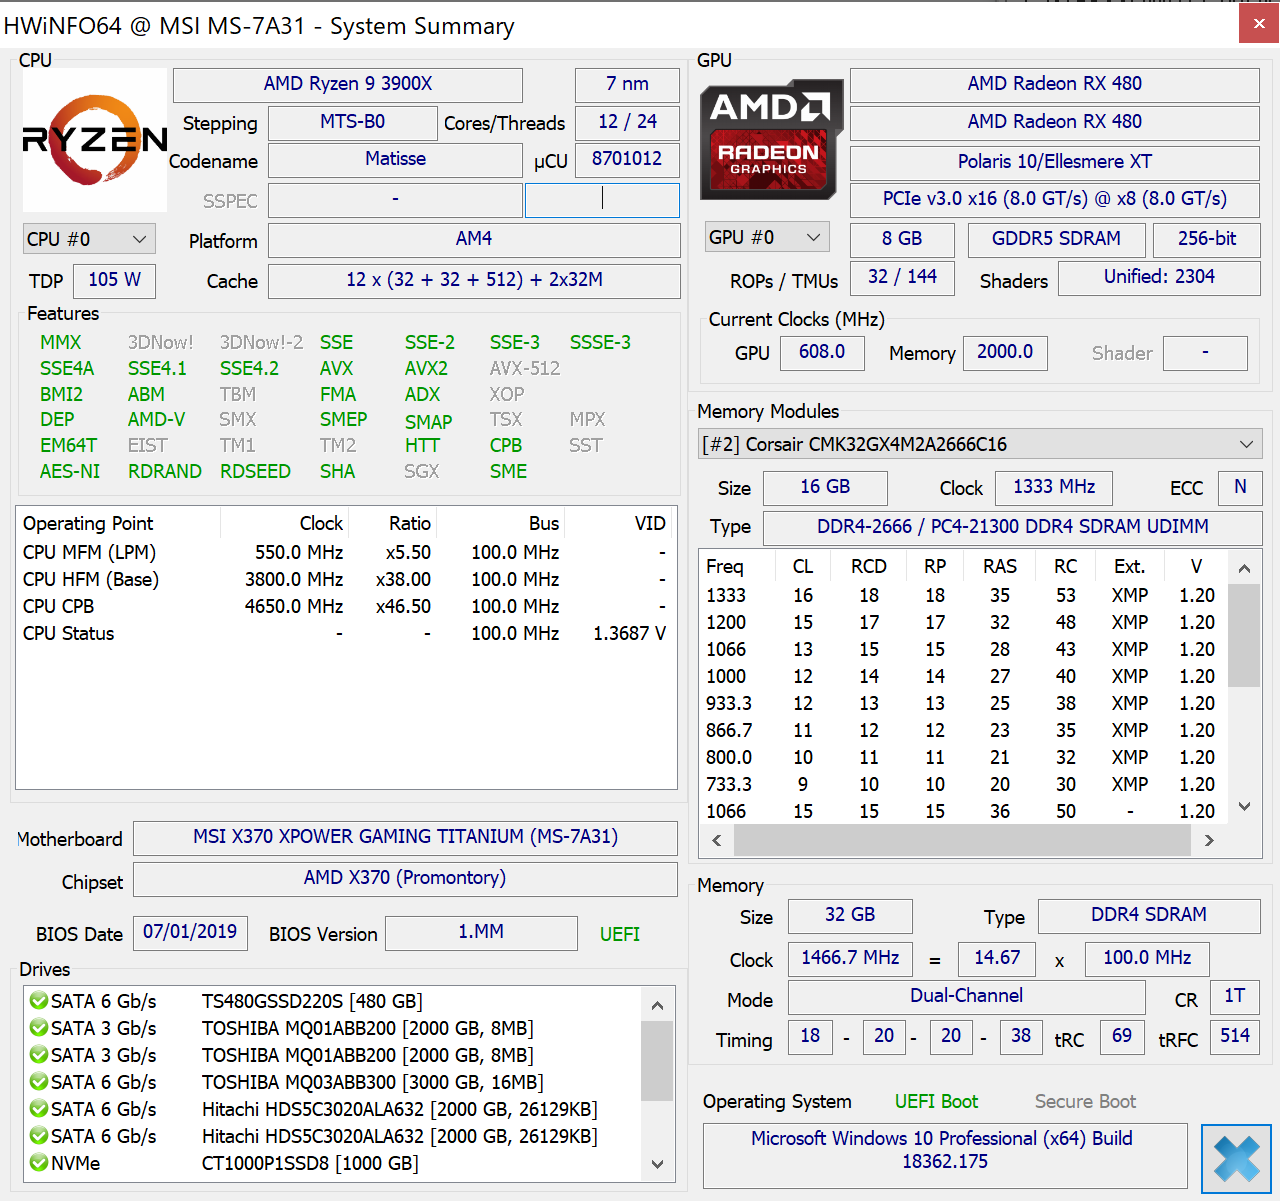Screen dimensions: 1280x1201
Task: Click the GPU memory clock 2000.0 field
Action: pos(1005,353)
